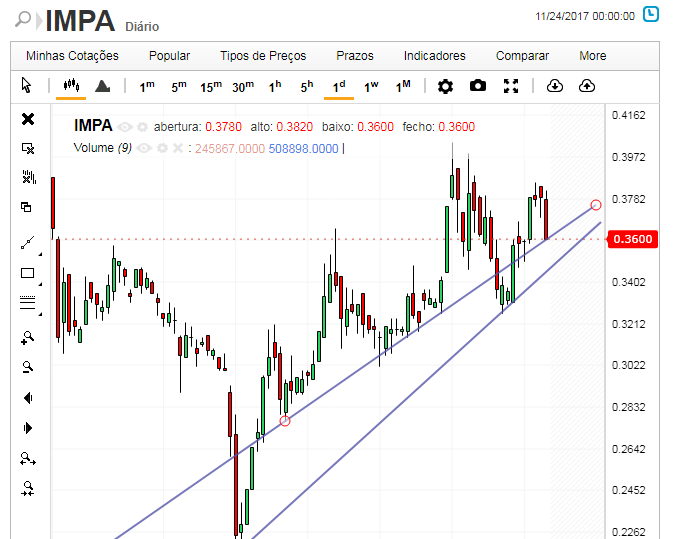This screenshot has width=679, height=539.
Task: Open the Tipos de Preços menu
Action: [x=263, y=56]
